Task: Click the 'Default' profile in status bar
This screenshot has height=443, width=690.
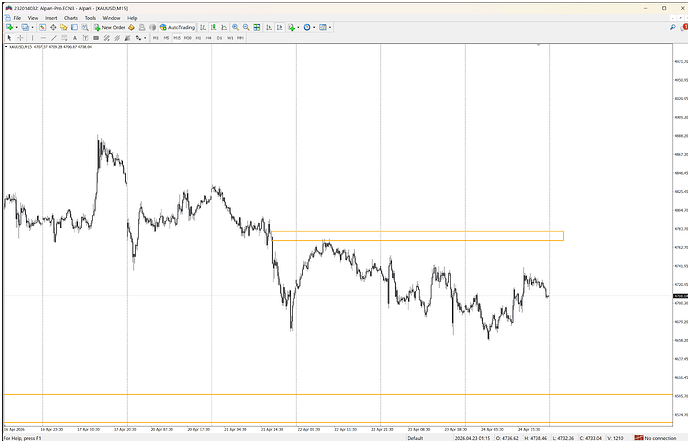Action: (x=415, y=438)
